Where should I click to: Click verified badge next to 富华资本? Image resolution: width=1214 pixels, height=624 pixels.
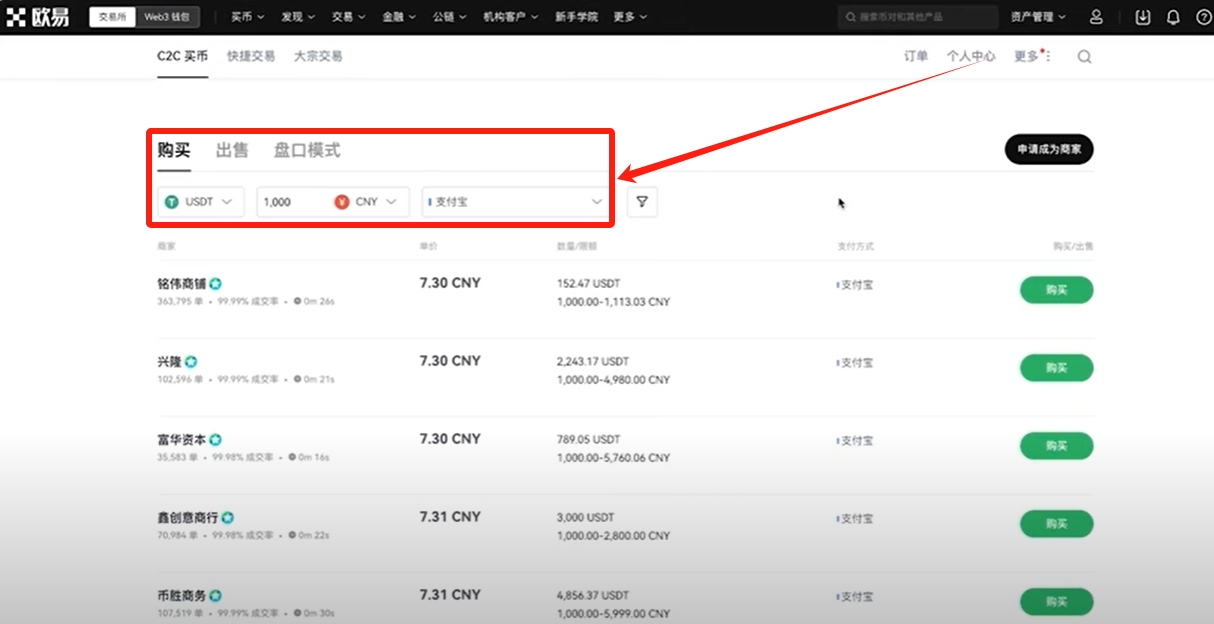point(215,440)
